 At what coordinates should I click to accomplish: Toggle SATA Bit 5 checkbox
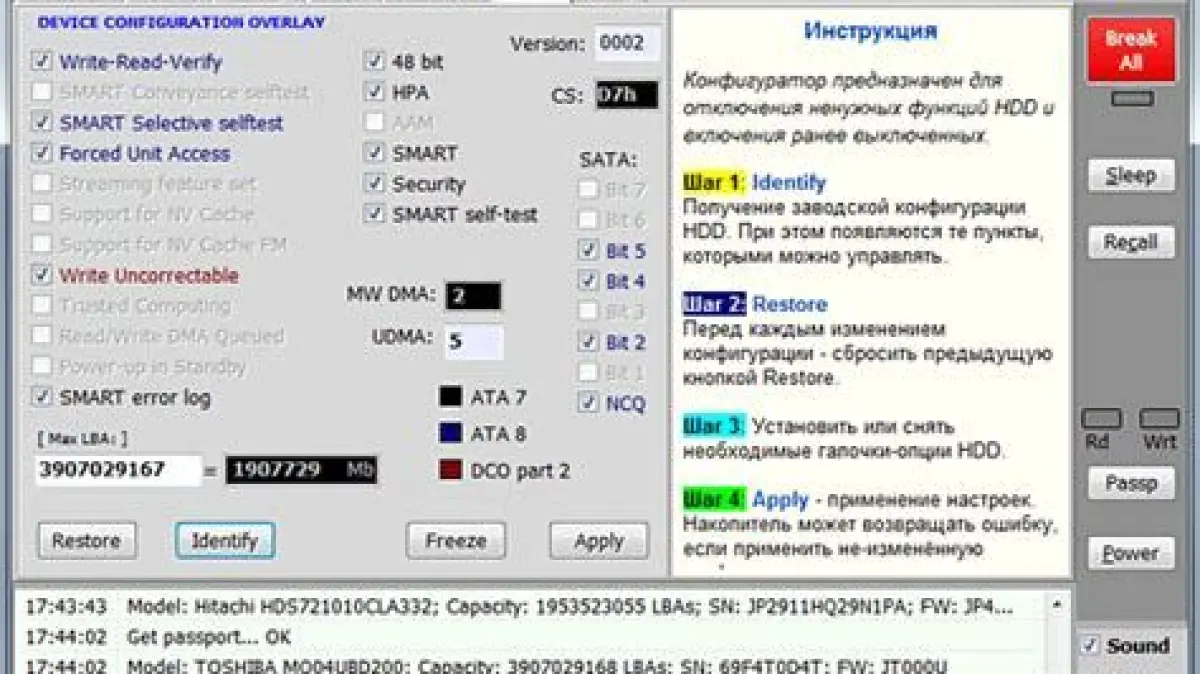(589, 251)
